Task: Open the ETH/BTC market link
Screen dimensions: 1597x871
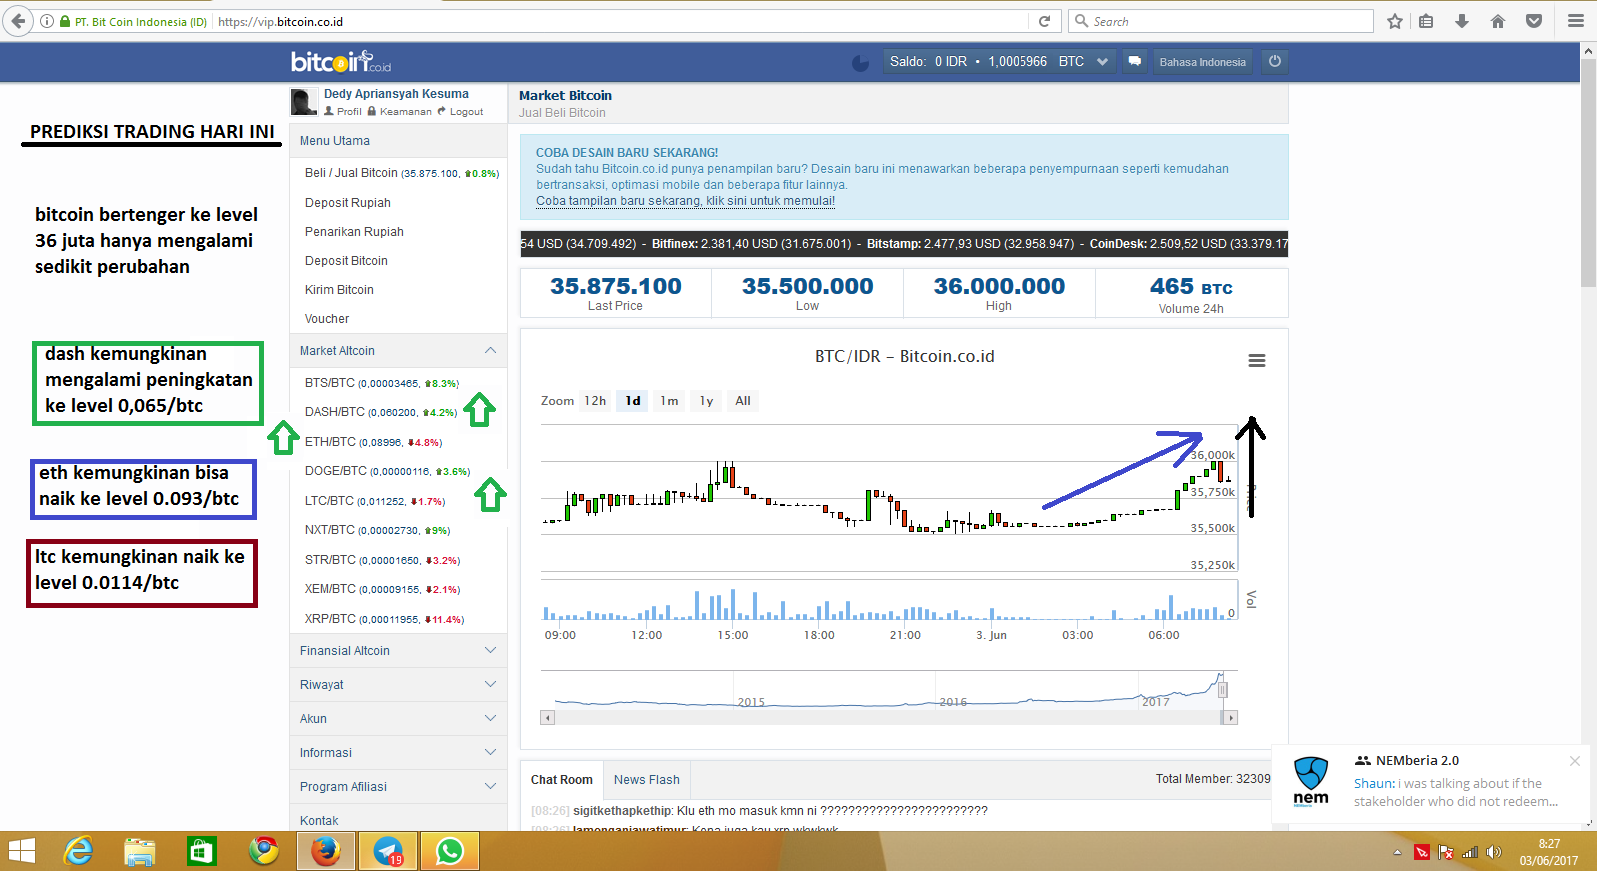Action: click(x=373, y=442)
